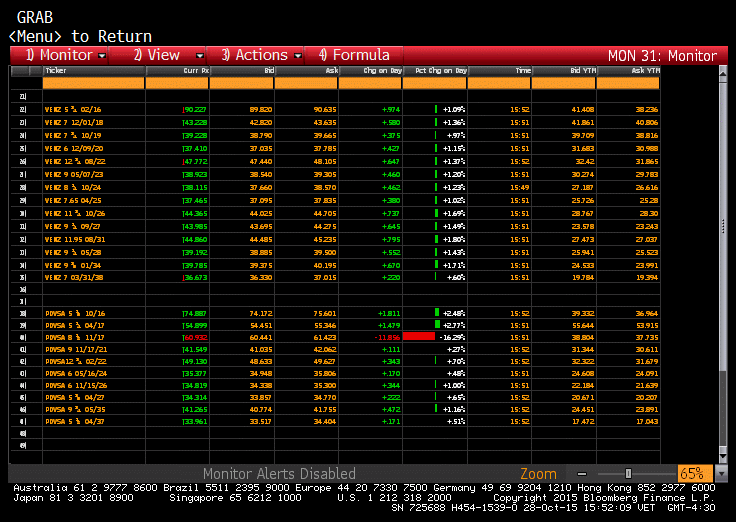Click the red bar for PDVSA 11/17
This screenshot has height=522, width=736.
[x=419, y=338]
